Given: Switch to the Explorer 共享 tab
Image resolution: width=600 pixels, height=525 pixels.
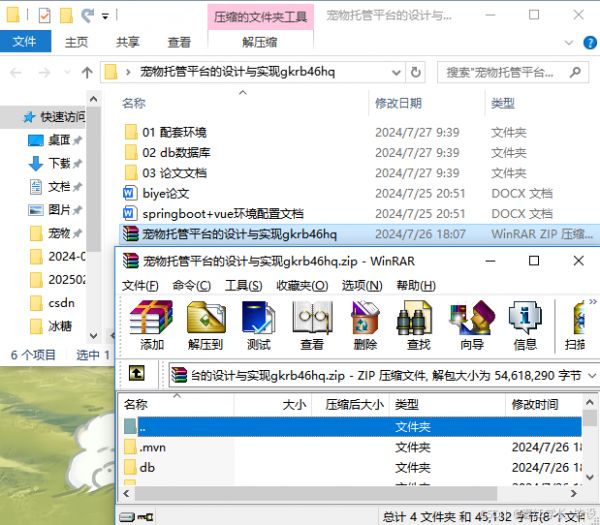Looking at the screenshot, I should (127, 42).
